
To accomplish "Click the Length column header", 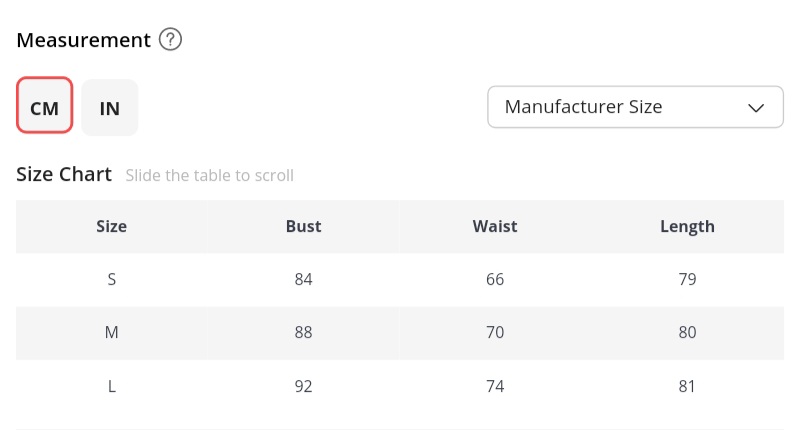I will (687, 226).
